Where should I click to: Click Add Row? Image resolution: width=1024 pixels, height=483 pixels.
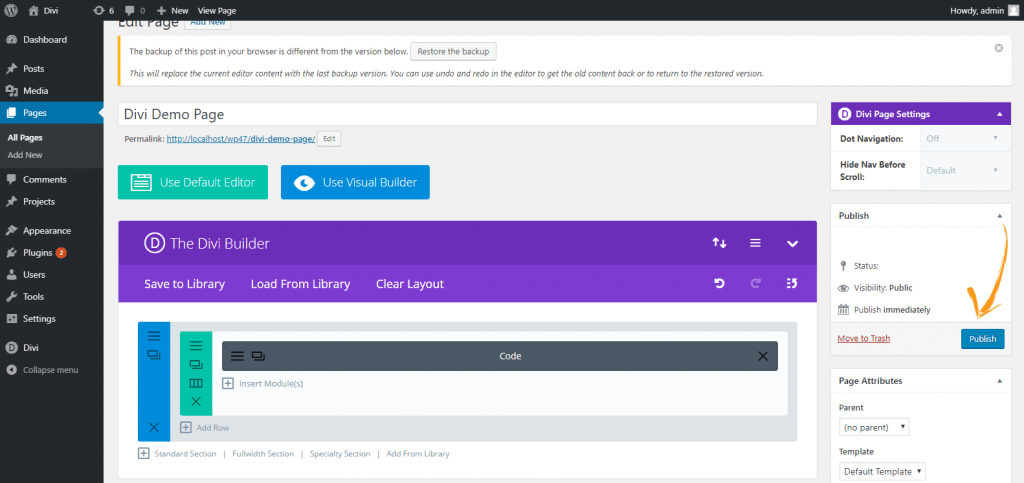[204, 428]
